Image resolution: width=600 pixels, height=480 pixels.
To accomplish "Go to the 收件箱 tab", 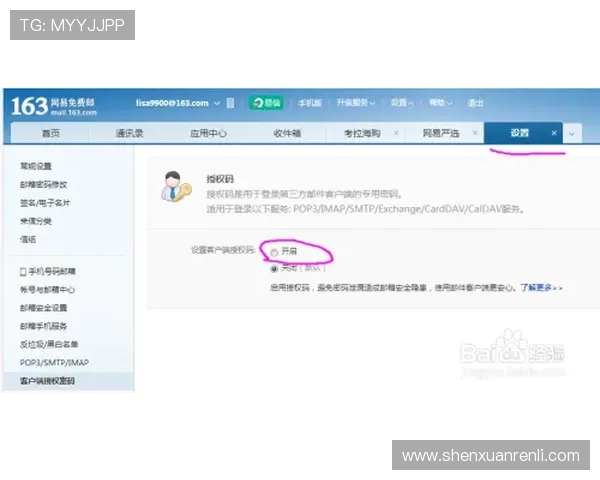I will (287, 133).
